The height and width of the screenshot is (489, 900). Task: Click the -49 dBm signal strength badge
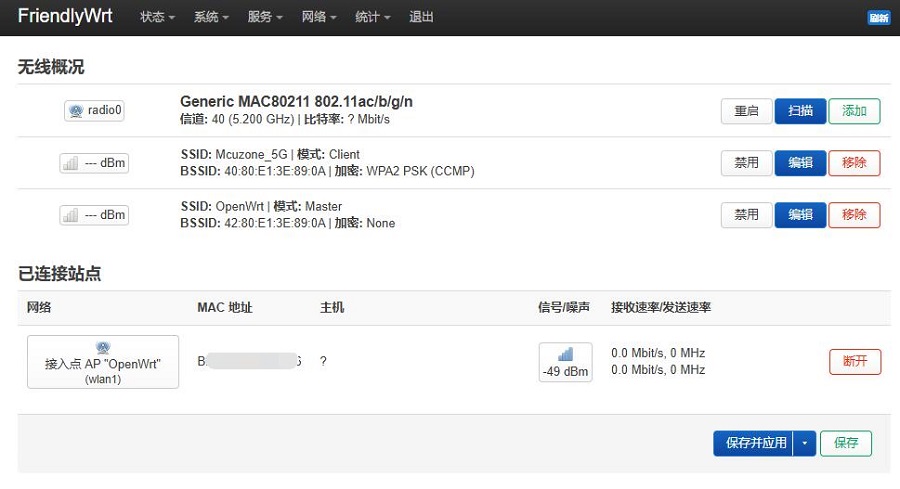pos(565,362)
